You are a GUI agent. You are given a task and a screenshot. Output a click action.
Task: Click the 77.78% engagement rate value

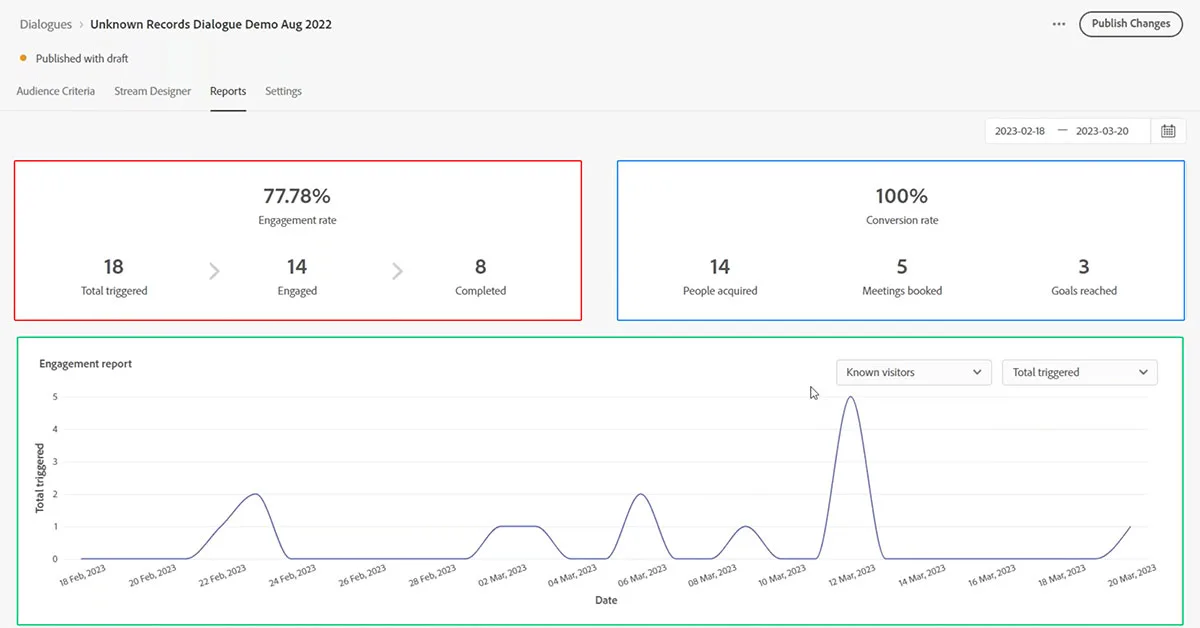[298, 195]
